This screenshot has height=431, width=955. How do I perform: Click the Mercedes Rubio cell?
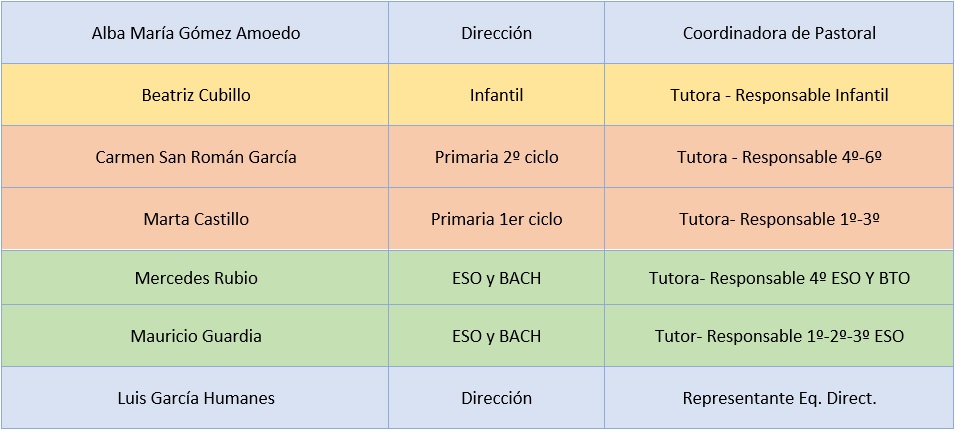pos(195,278)
